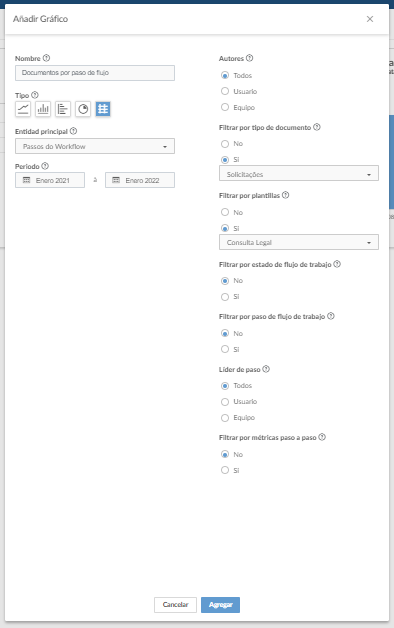Choose No for workflow step filter
This screenshot has width=394, height=628.
pos(225,333)
